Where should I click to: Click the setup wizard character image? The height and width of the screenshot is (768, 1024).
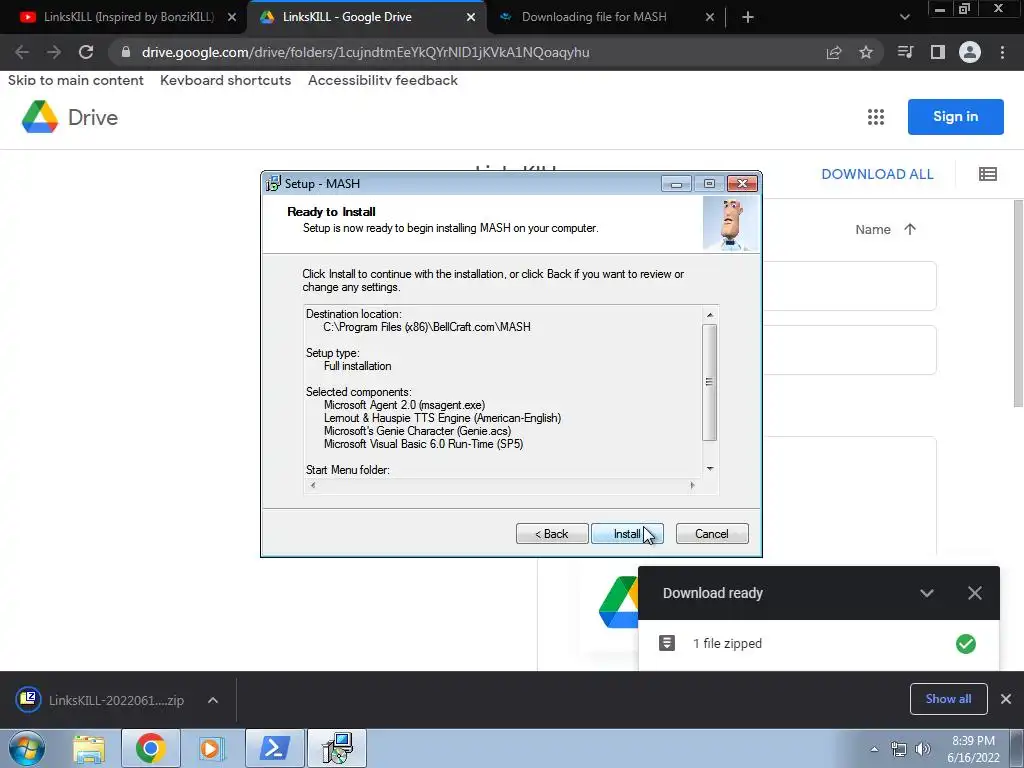730,223
